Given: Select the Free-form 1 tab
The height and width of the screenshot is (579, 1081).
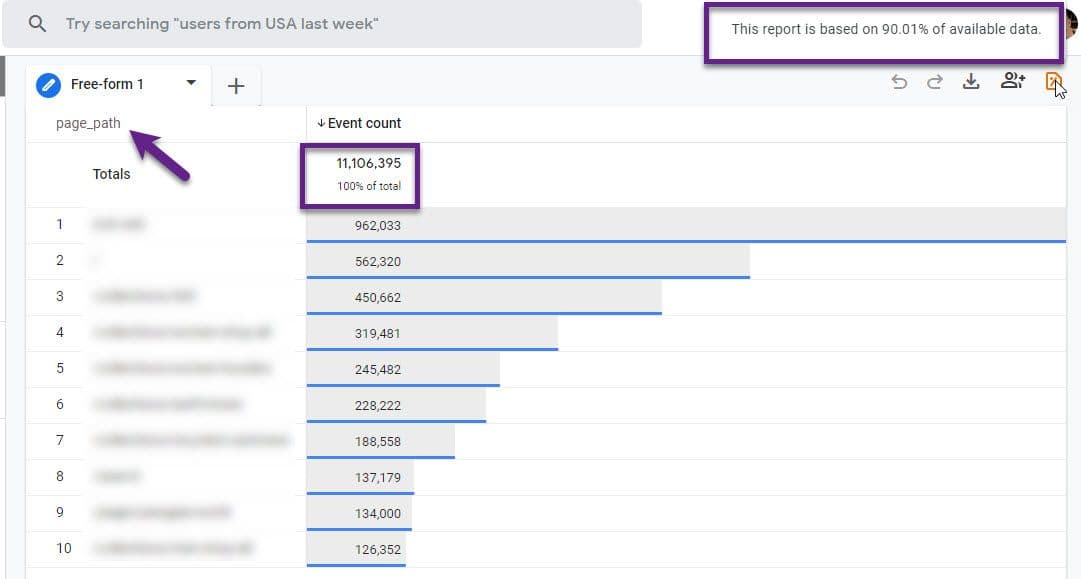Looking at the screenshot, I should click(x=107, y=85).
